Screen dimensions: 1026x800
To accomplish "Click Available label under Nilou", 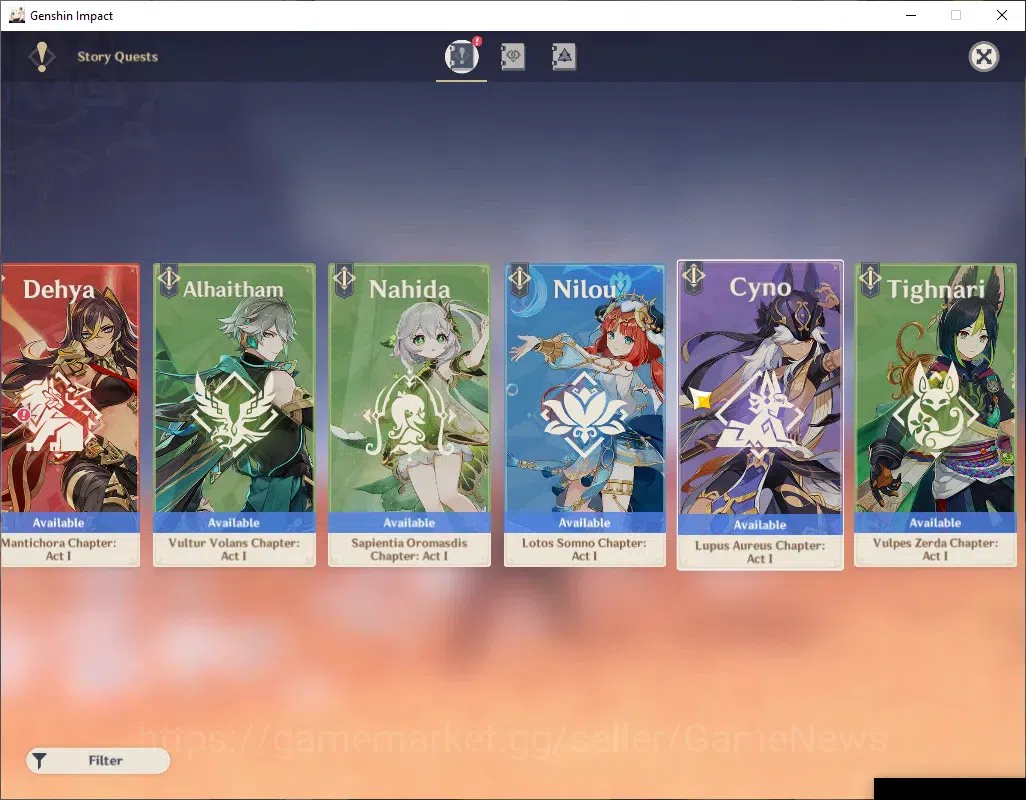I will point(584,523).
